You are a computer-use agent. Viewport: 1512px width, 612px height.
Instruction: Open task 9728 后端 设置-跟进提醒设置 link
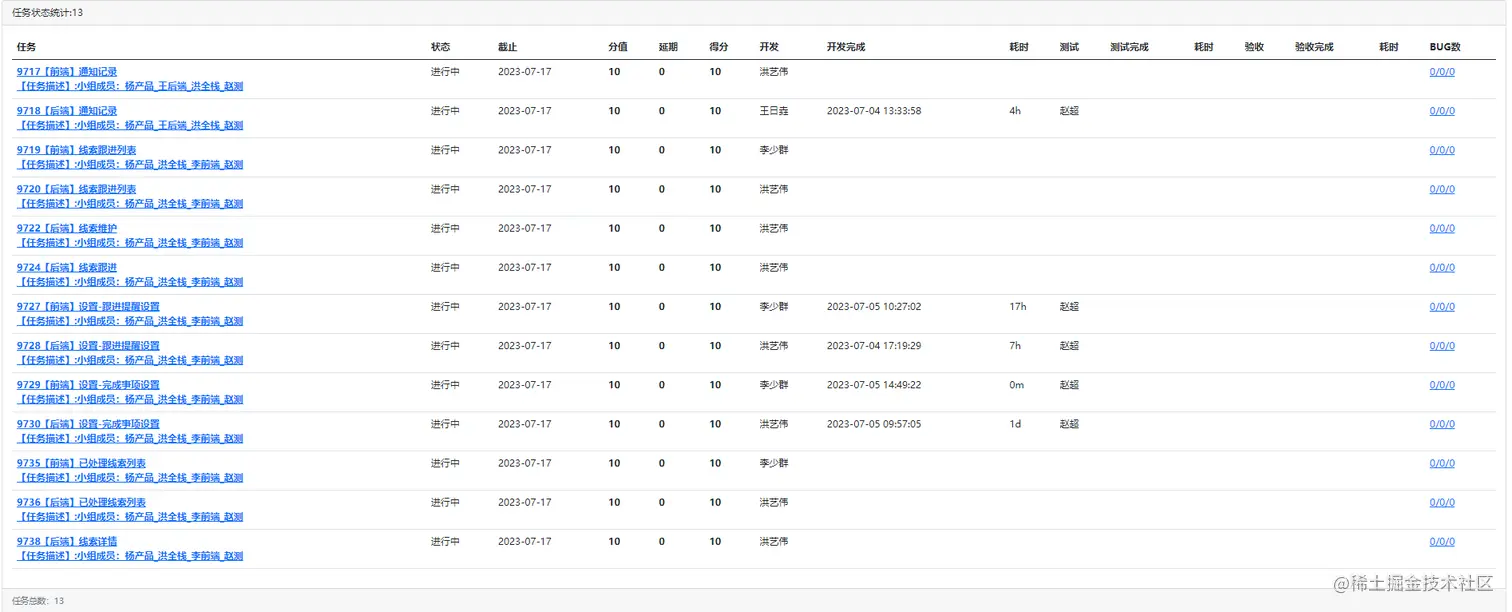coord(88,345)
